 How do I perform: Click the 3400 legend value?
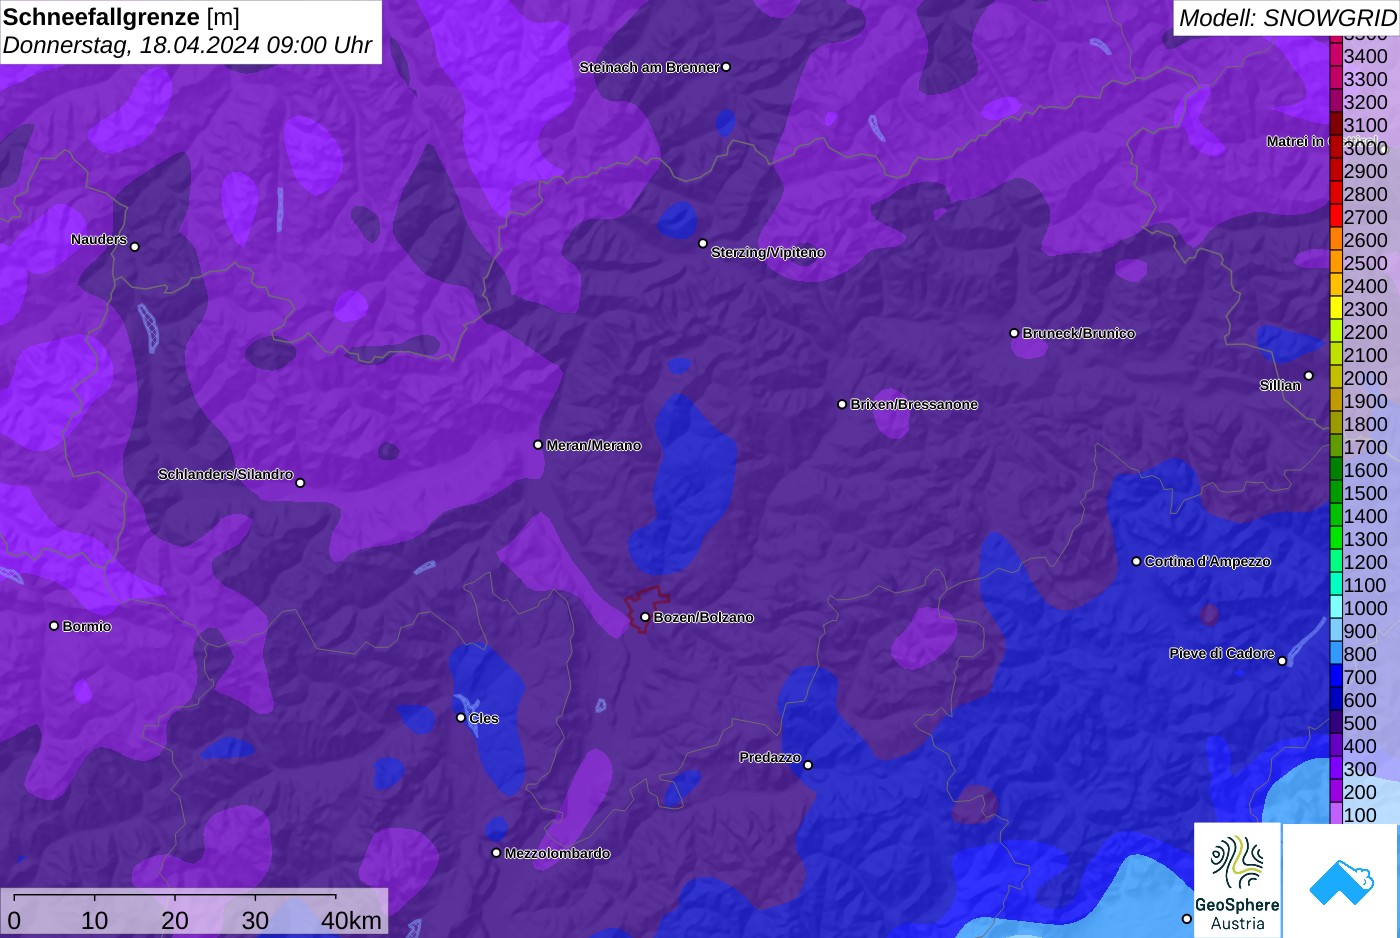tap(1366, 56)
